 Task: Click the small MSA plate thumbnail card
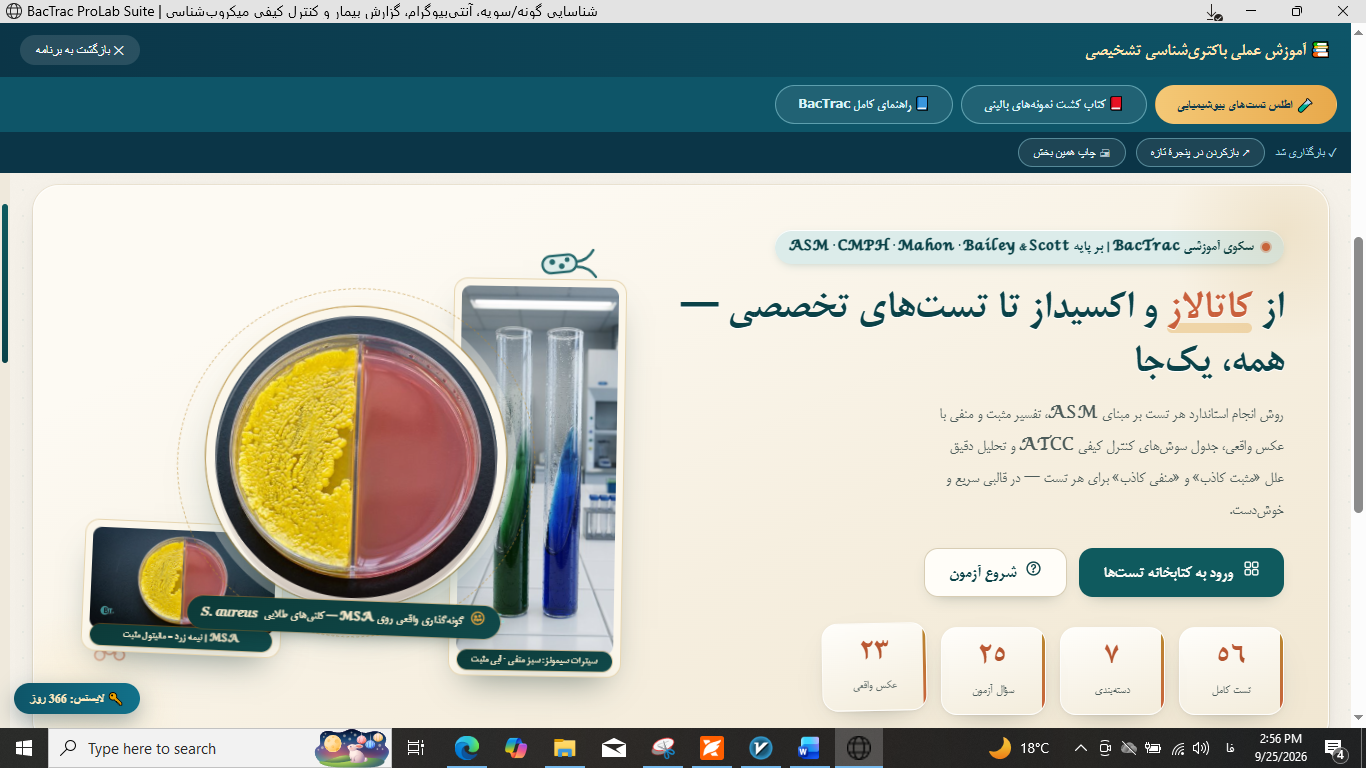coord(181,587)
